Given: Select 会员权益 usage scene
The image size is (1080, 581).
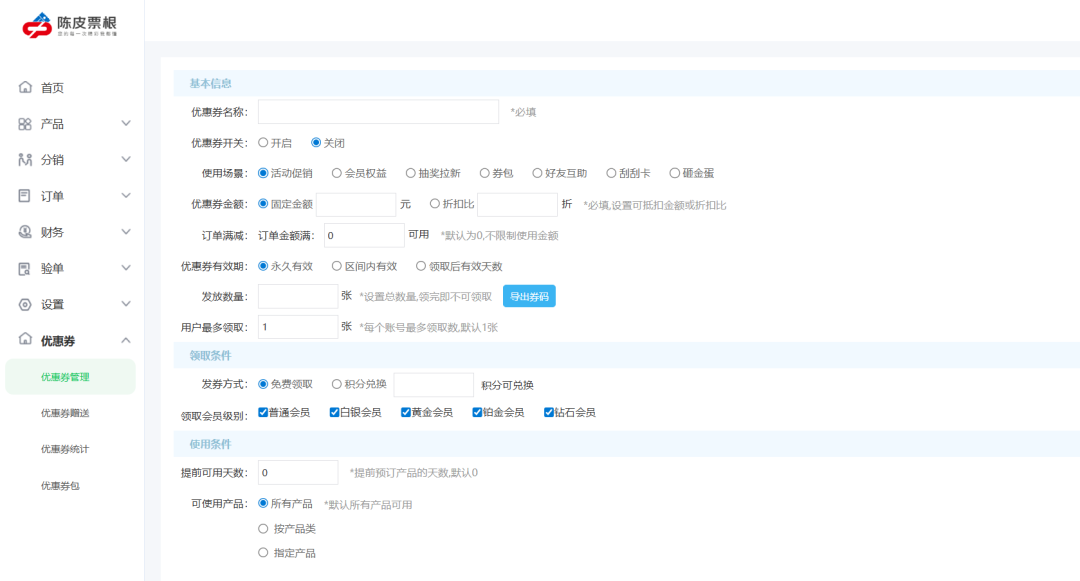Looking at the screenshot, I should pyautogui.click(x=337, y=173).
